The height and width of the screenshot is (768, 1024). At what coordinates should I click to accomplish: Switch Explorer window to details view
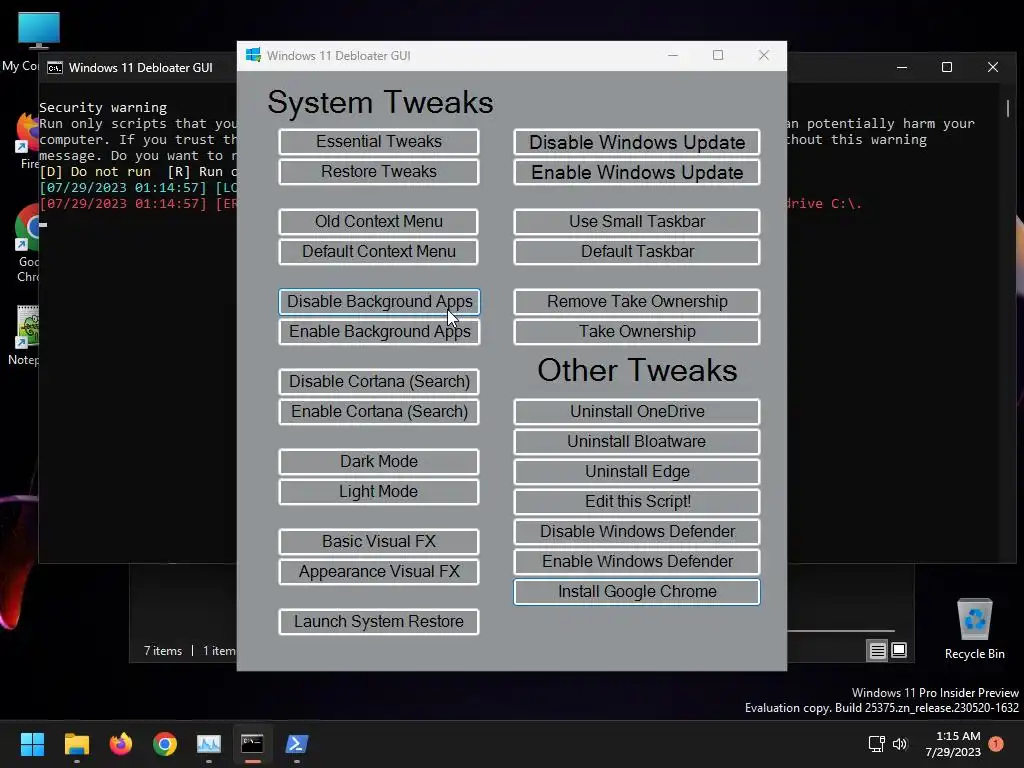(x=877, y=650)
